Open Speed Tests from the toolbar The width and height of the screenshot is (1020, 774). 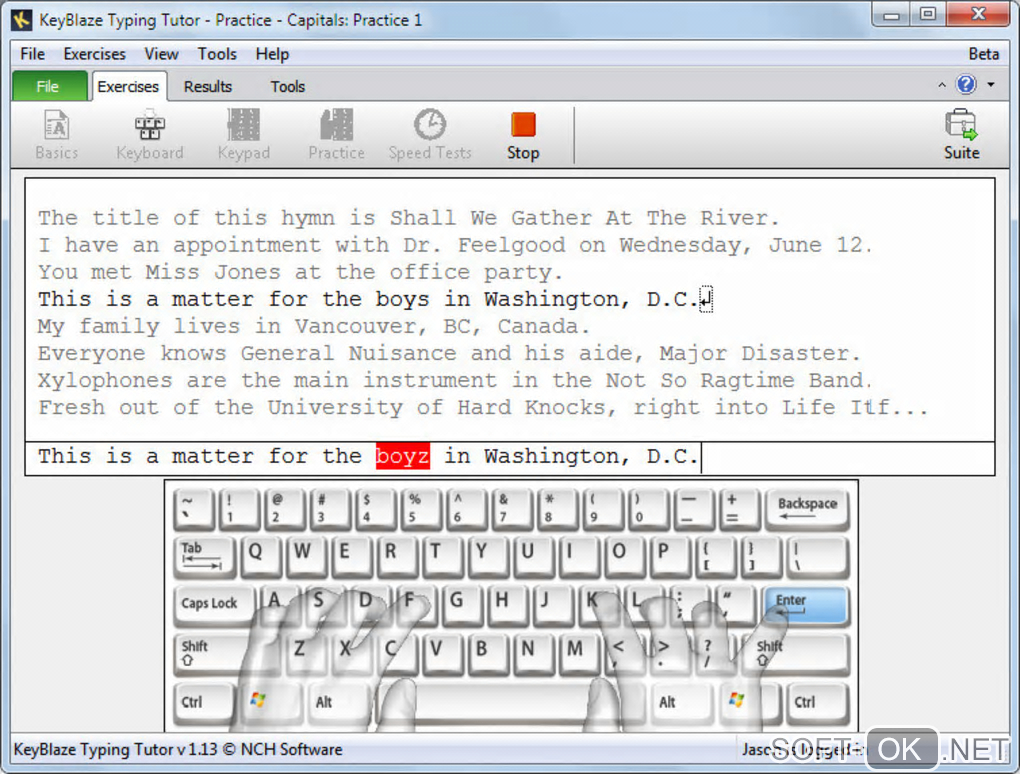430,135
